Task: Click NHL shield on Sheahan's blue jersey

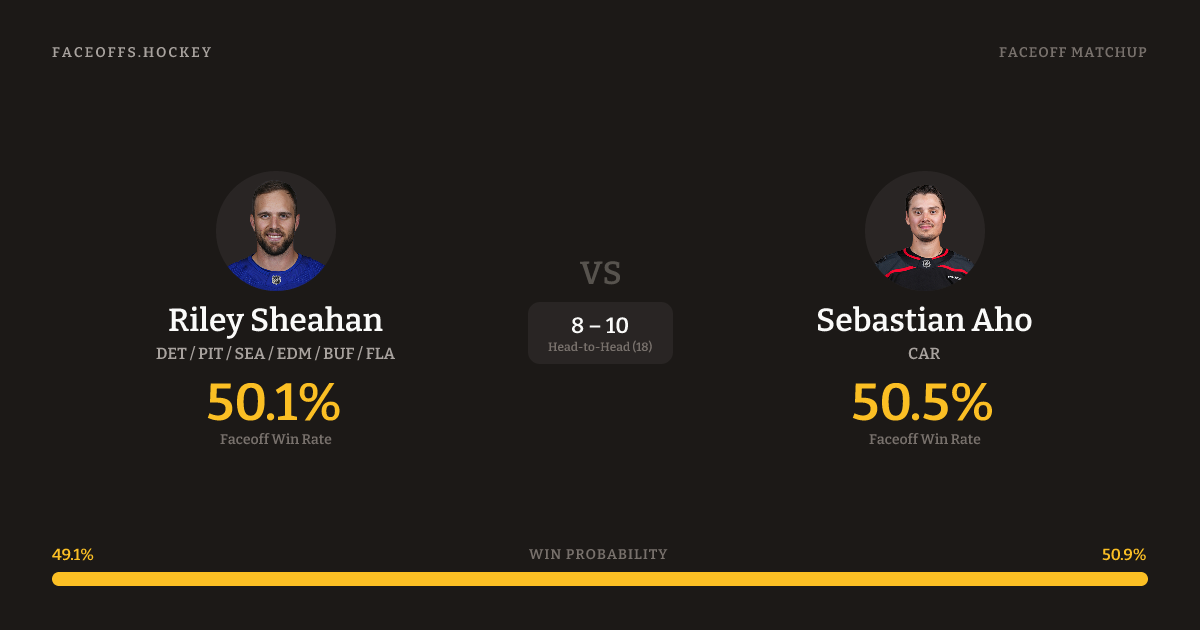Action: point(277,280)
